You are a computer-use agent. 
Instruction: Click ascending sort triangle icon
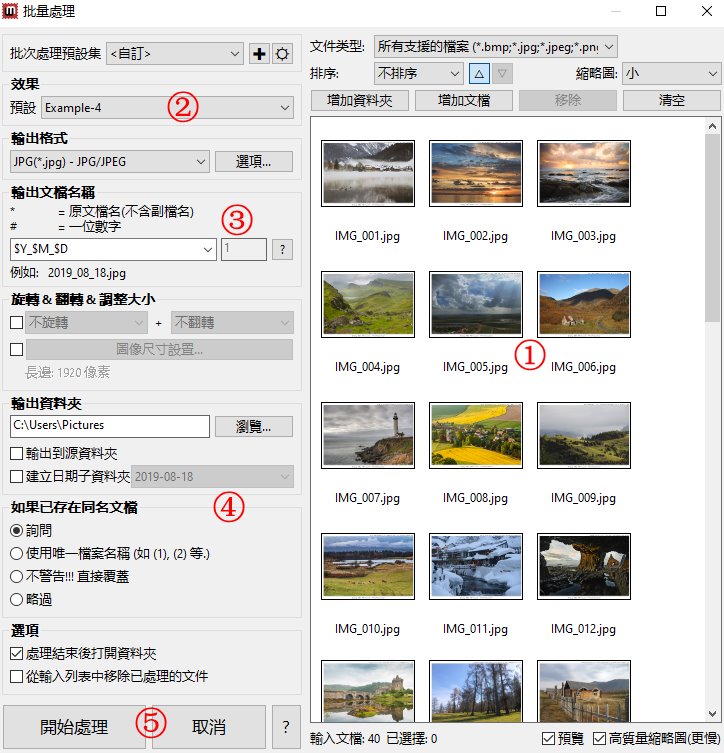478,74
